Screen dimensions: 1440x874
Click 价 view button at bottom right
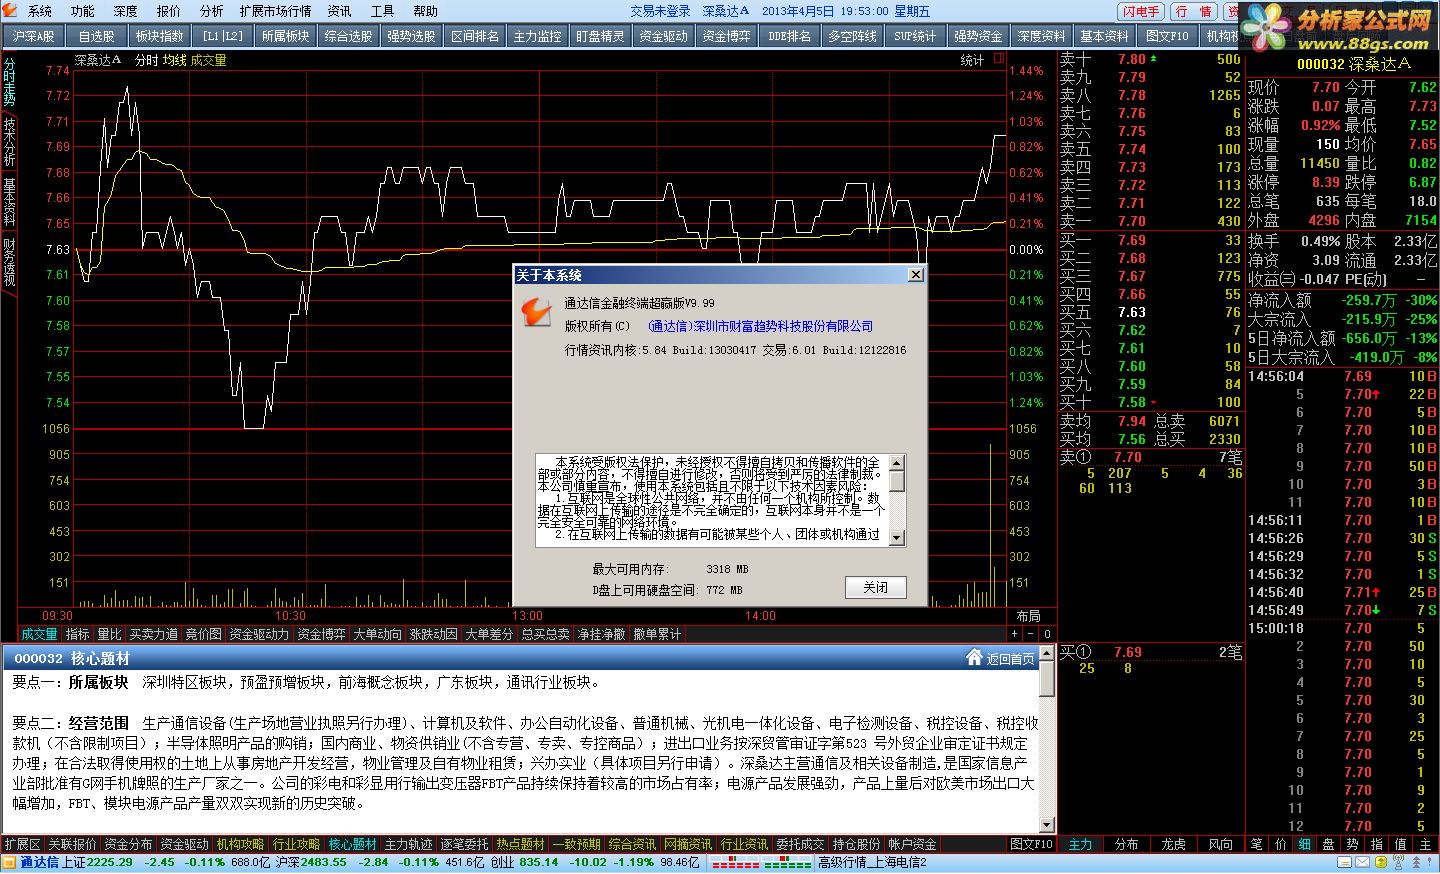point(1280,844)
